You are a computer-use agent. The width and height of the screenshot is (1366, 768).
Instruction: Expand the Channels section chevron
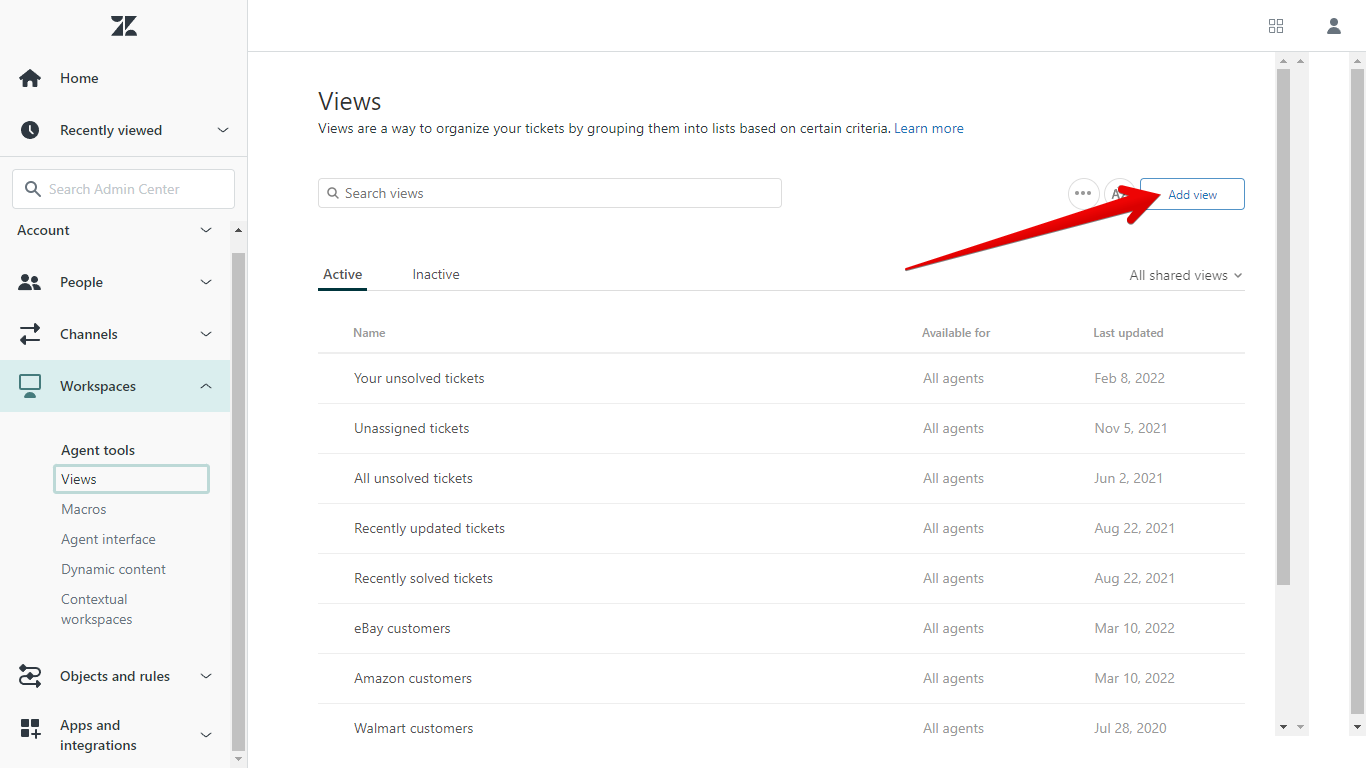tap(206, 334)
